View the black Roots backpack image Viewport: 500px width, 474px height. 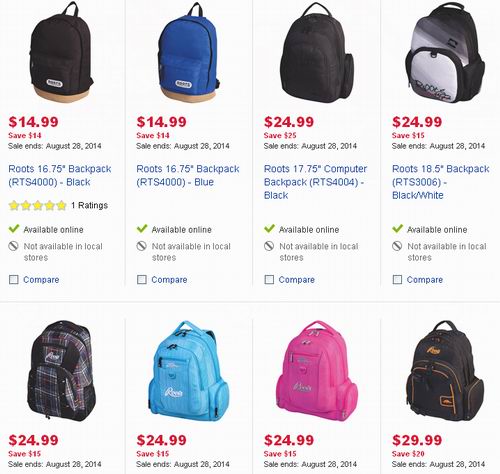coord(61,52)
